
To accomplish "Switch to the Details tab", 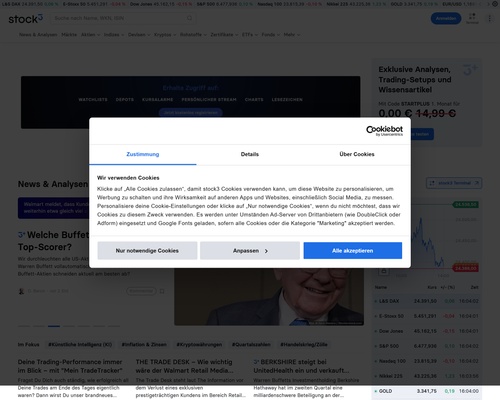I will tap(250, 154).
